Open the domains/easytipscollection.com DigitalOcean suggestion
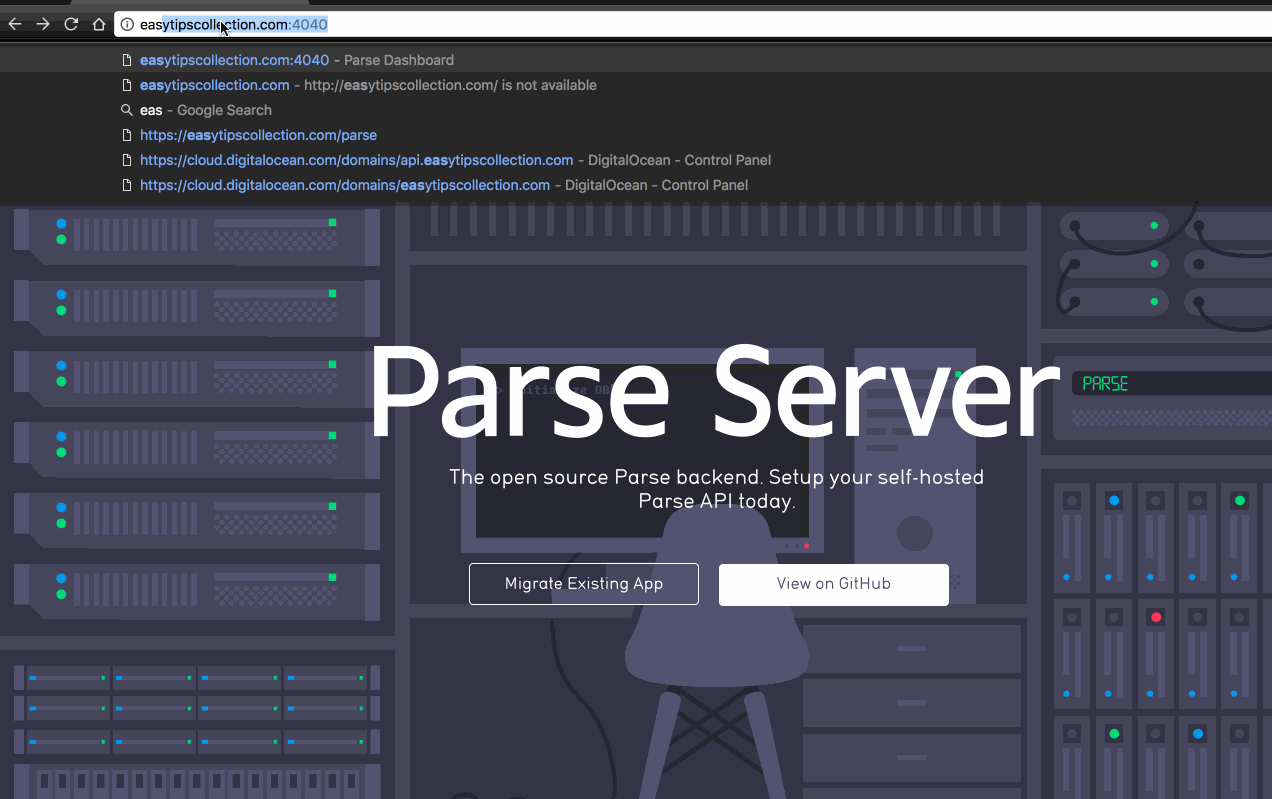The height and width of the screenshot is (799, 1272). [444, 185]
